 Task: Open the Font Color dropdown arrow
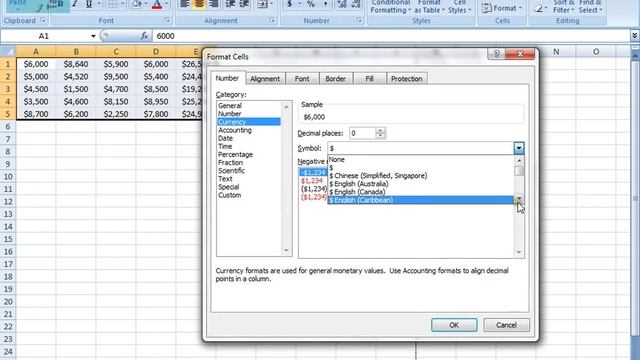pos(166,4)
